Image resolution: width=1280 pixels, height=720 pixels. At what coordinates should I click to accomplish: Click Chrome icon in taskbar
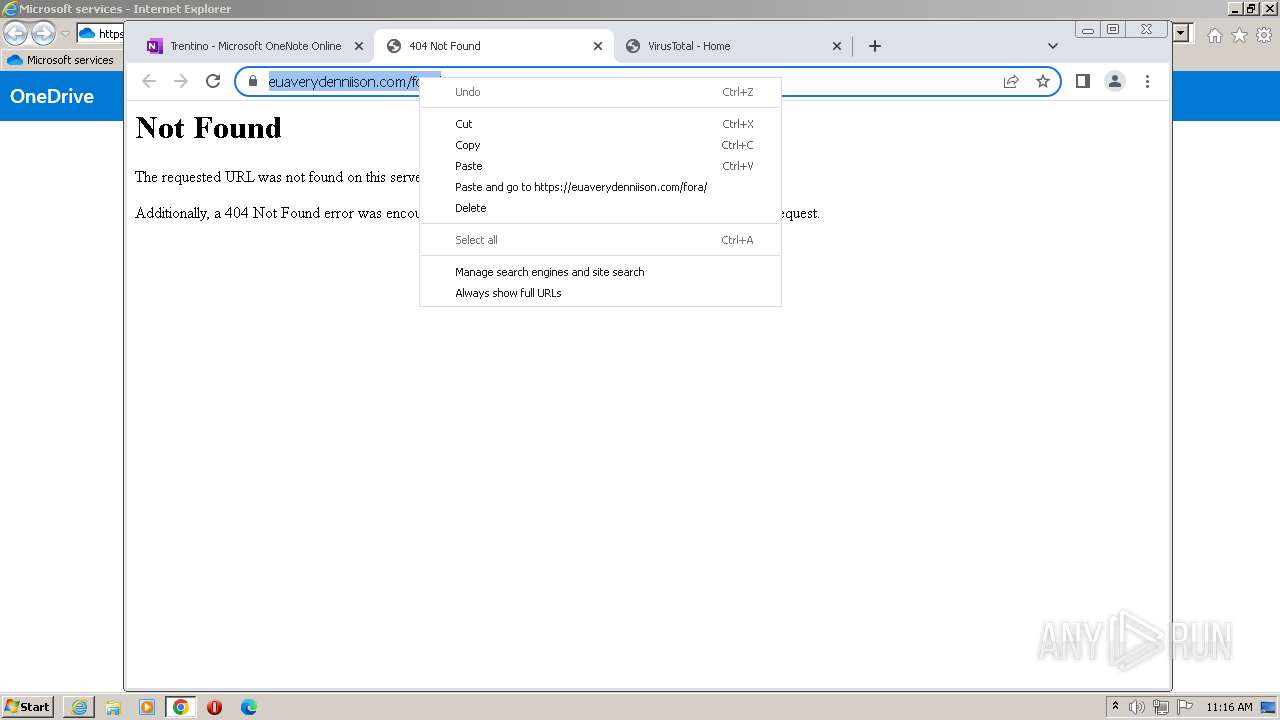tap(181, 707)
